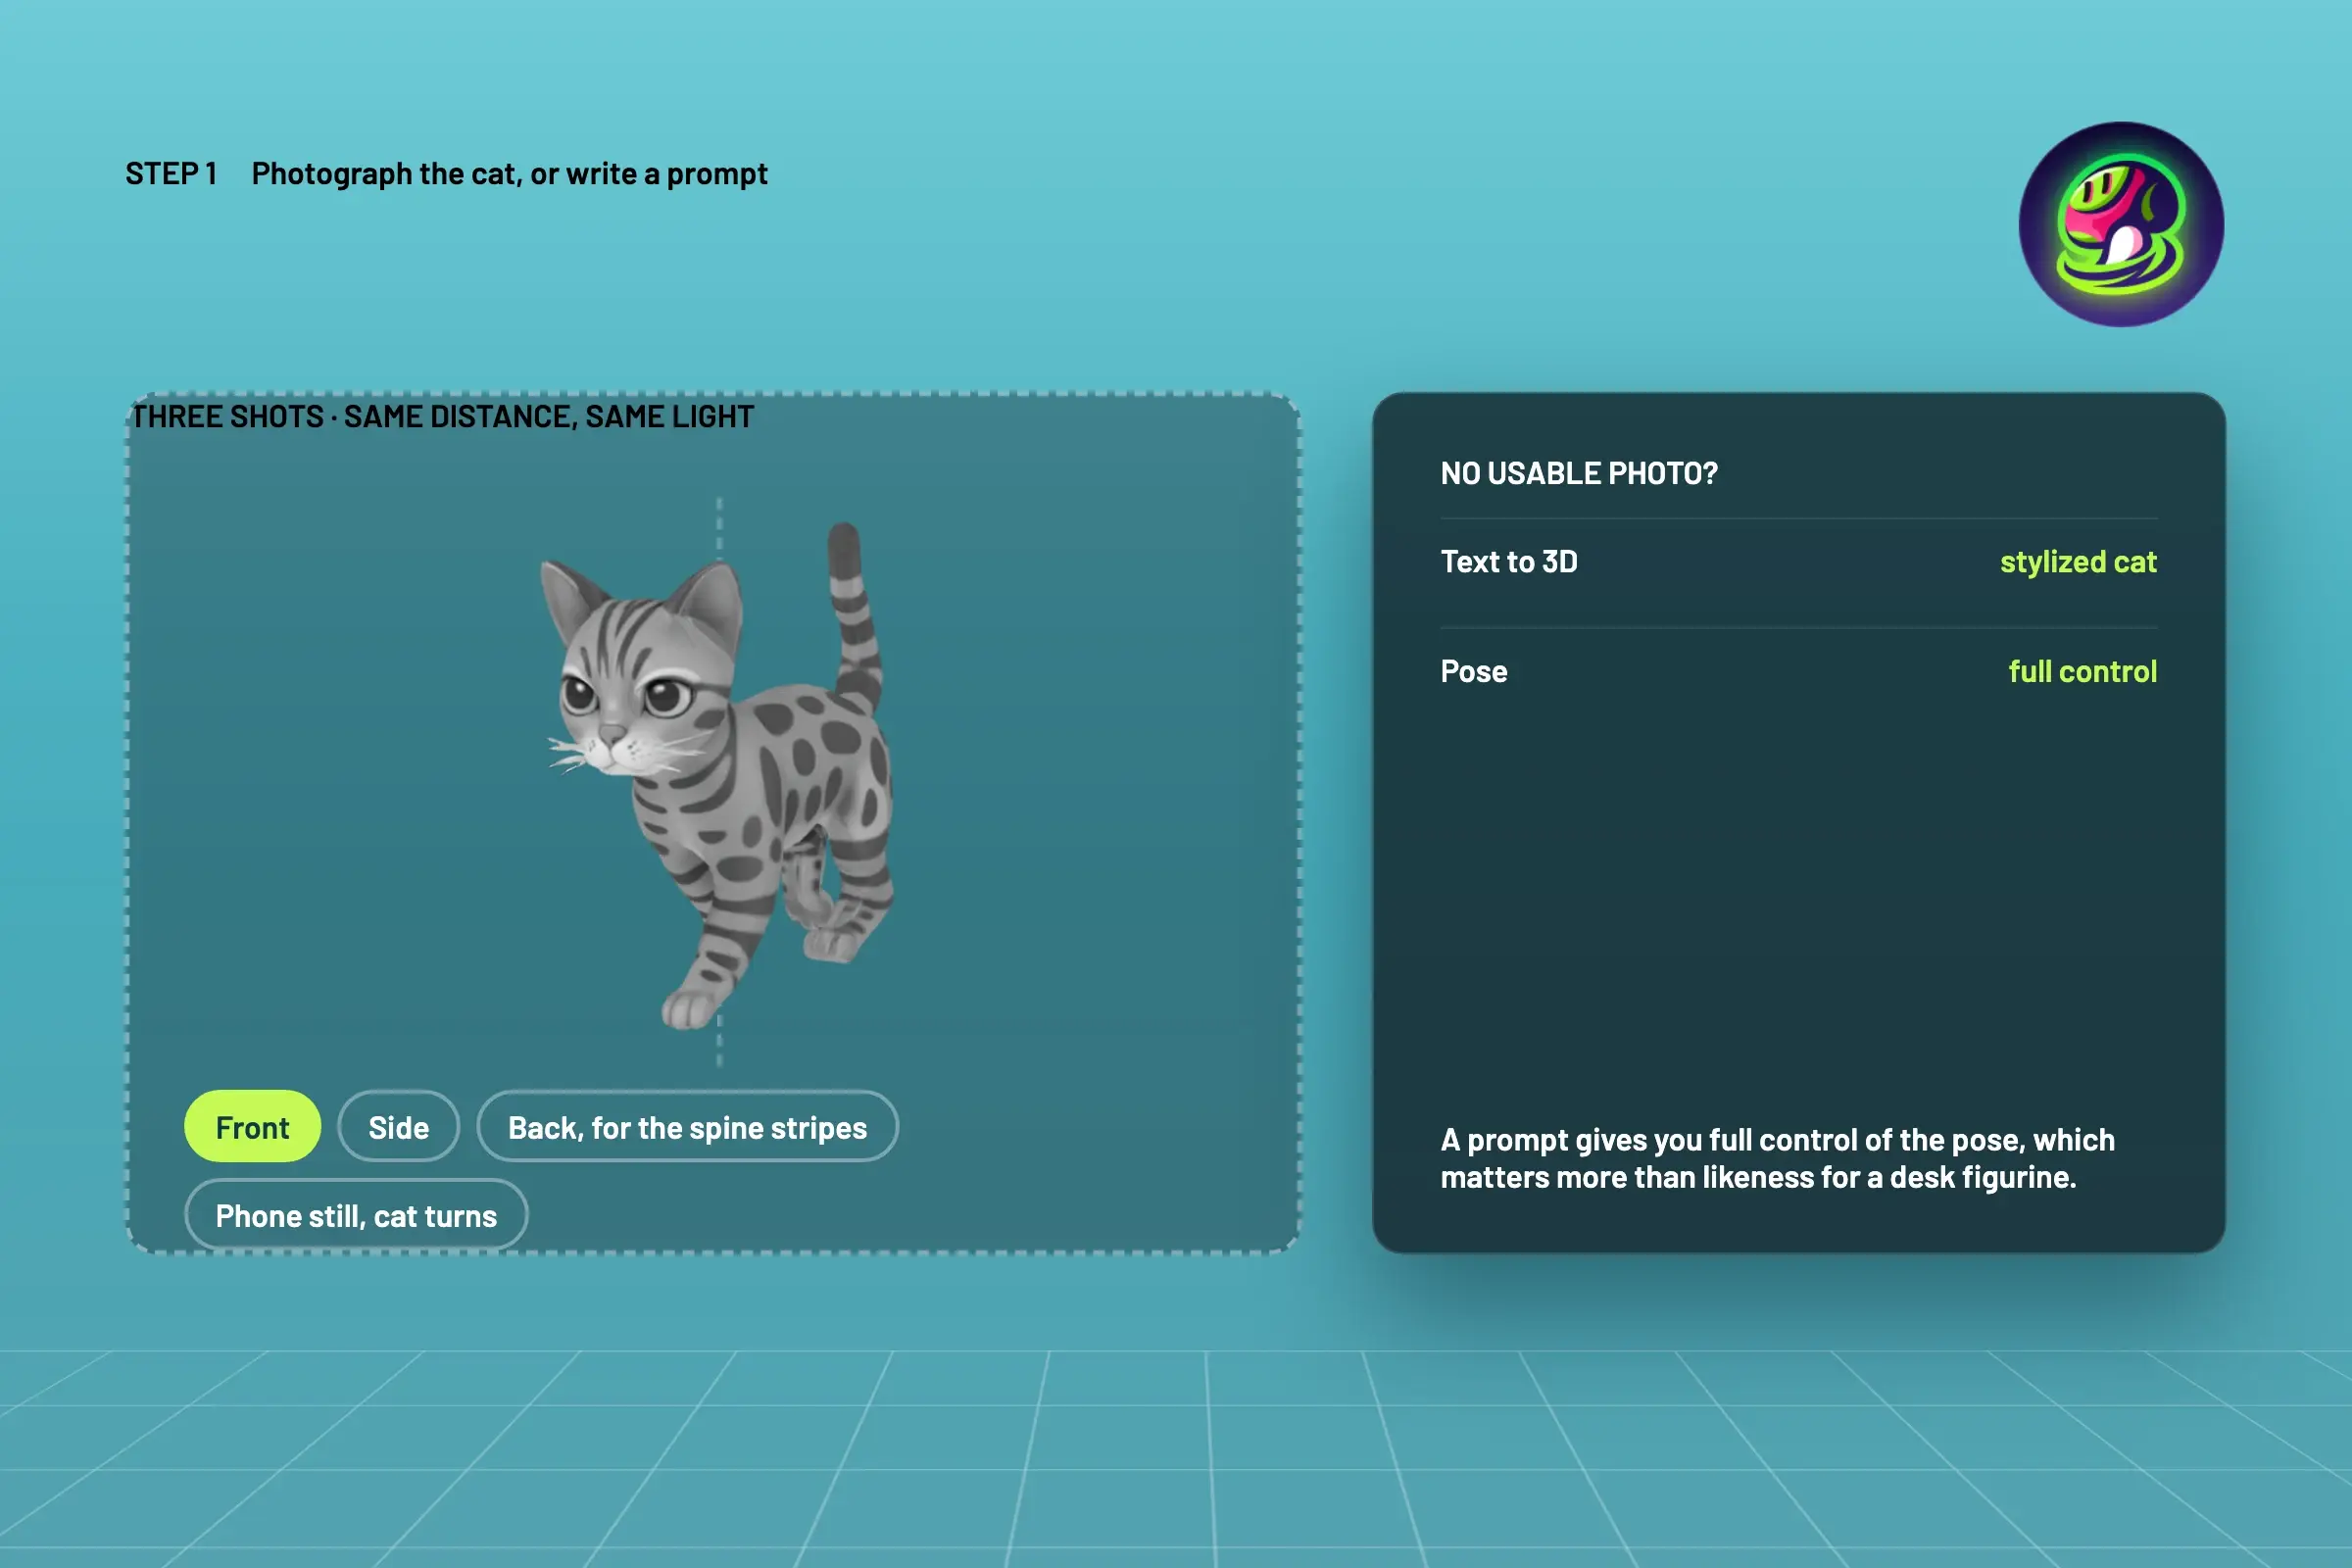This screenshot has height=1568, width=2352.
Task: Click Photograph the cat, or write a prompt
Action: [x=509, y=174]
